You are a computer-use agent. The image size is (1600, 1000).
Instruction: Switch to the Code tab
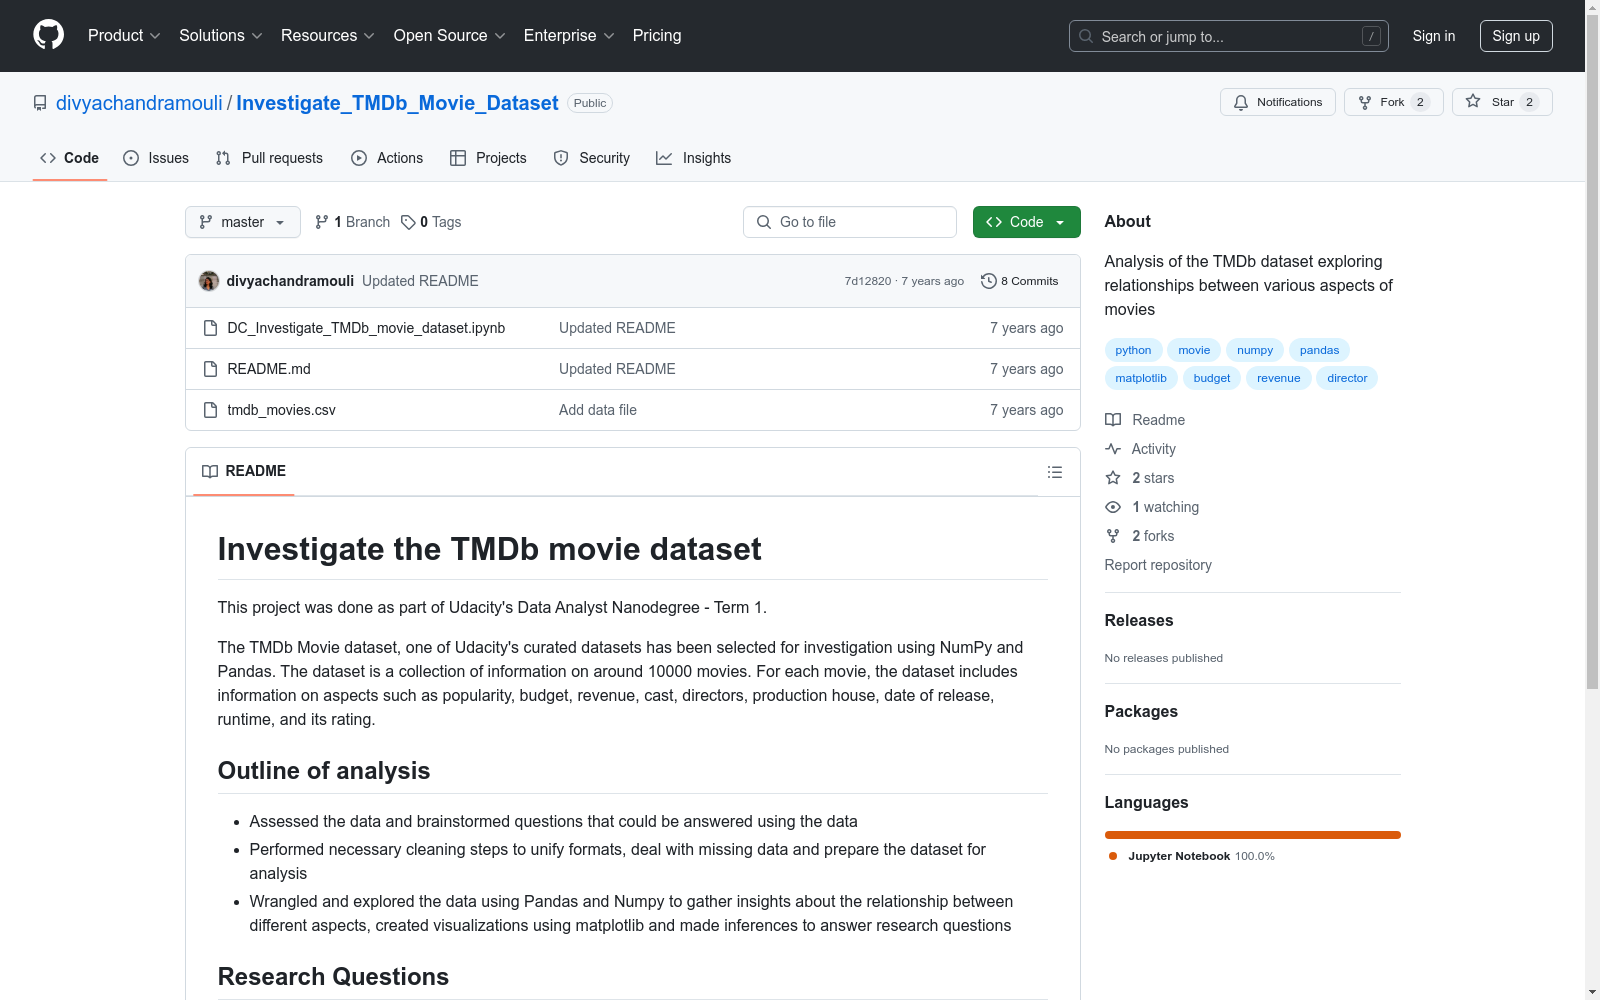(x=70, y=158)
